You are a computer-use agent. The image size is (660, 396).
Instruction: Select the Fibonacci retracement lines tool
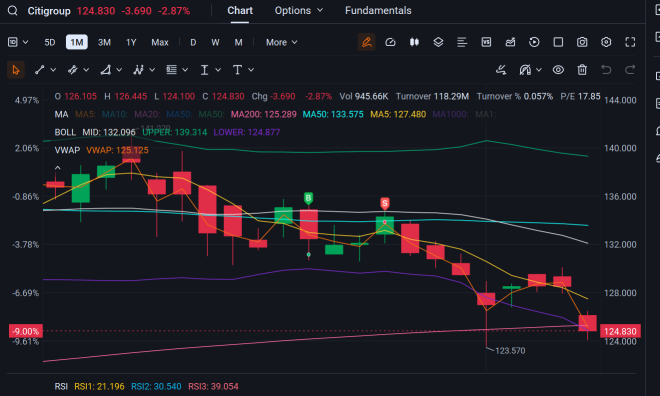click(x=171, y=70)
